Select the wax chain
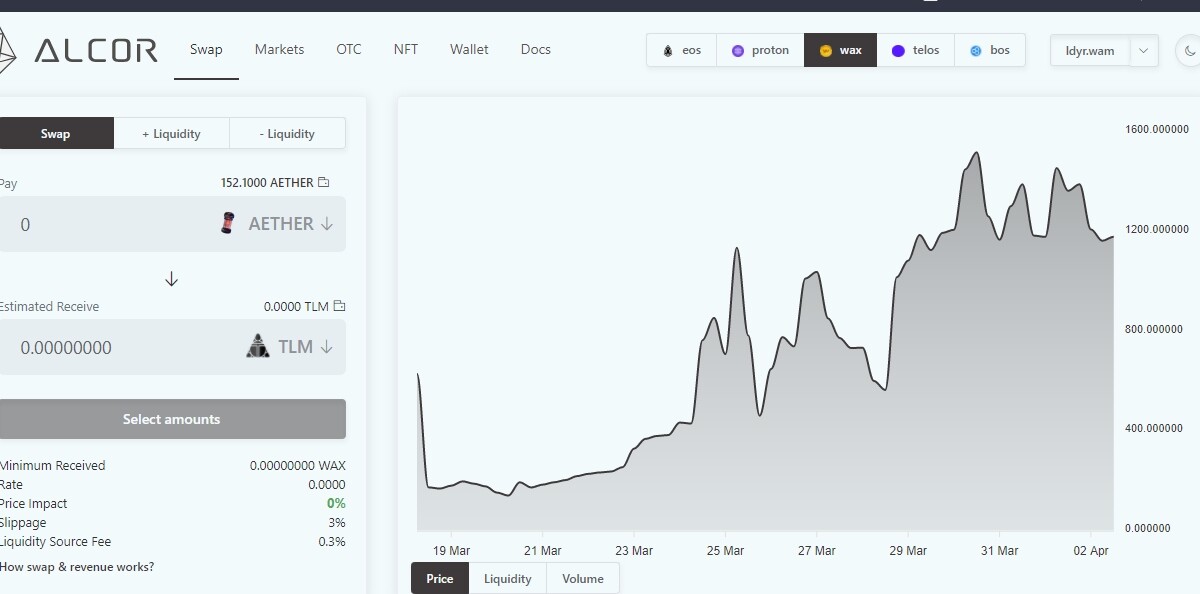Viewport: 1200px width, 594px height. click(x=840, y=50)
